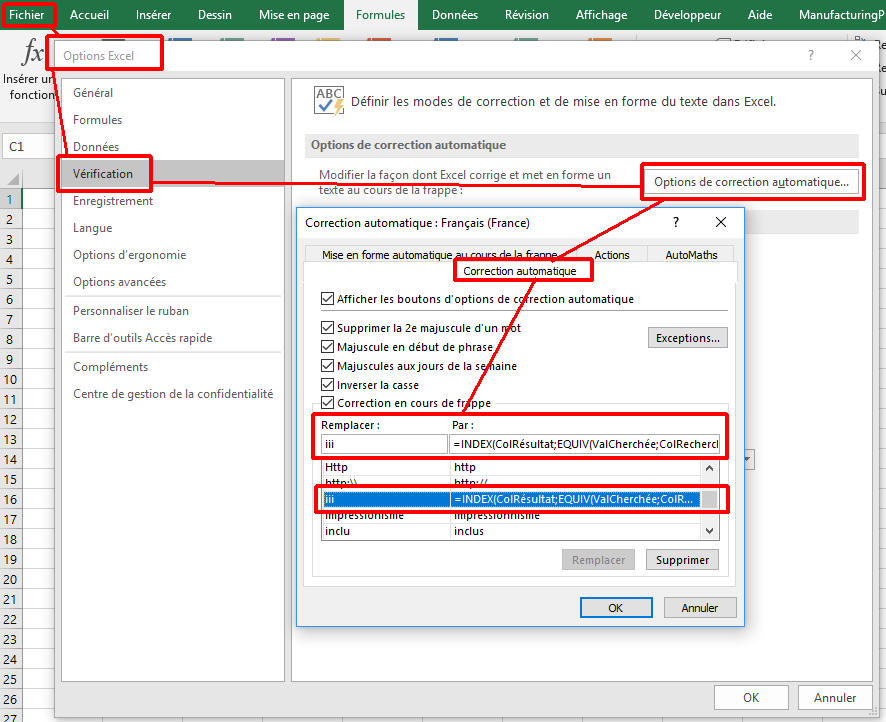Screen dimensions: 886x722
Task: Toggle 'Afficher les boutons d'options de correction automatique'
Action: [x=327, y=299]
